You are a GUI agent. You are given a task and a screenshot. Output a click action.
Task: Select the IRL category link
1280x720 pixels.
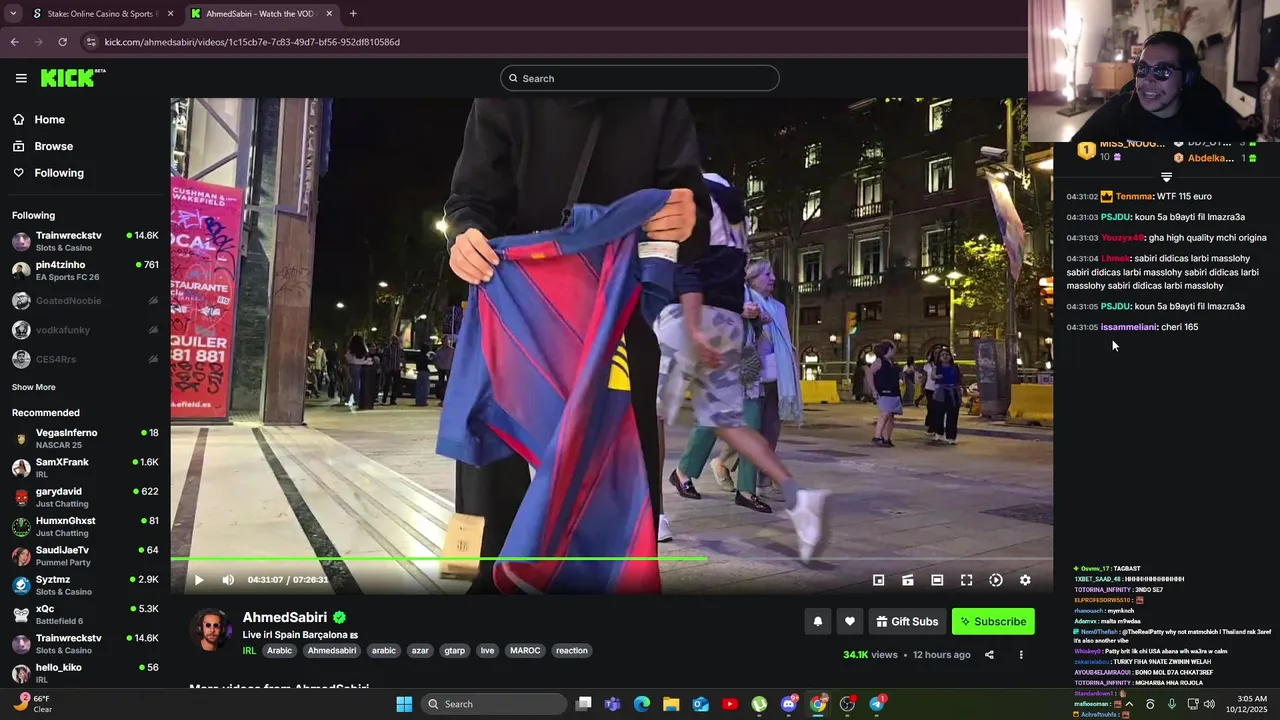click(250, 651)
